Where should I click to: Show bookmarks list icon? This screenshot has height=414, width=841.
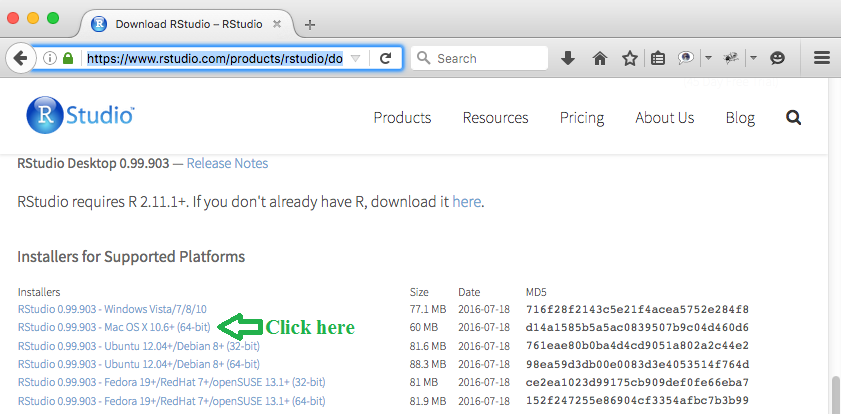pyautogui.click(x=658, y=58)
